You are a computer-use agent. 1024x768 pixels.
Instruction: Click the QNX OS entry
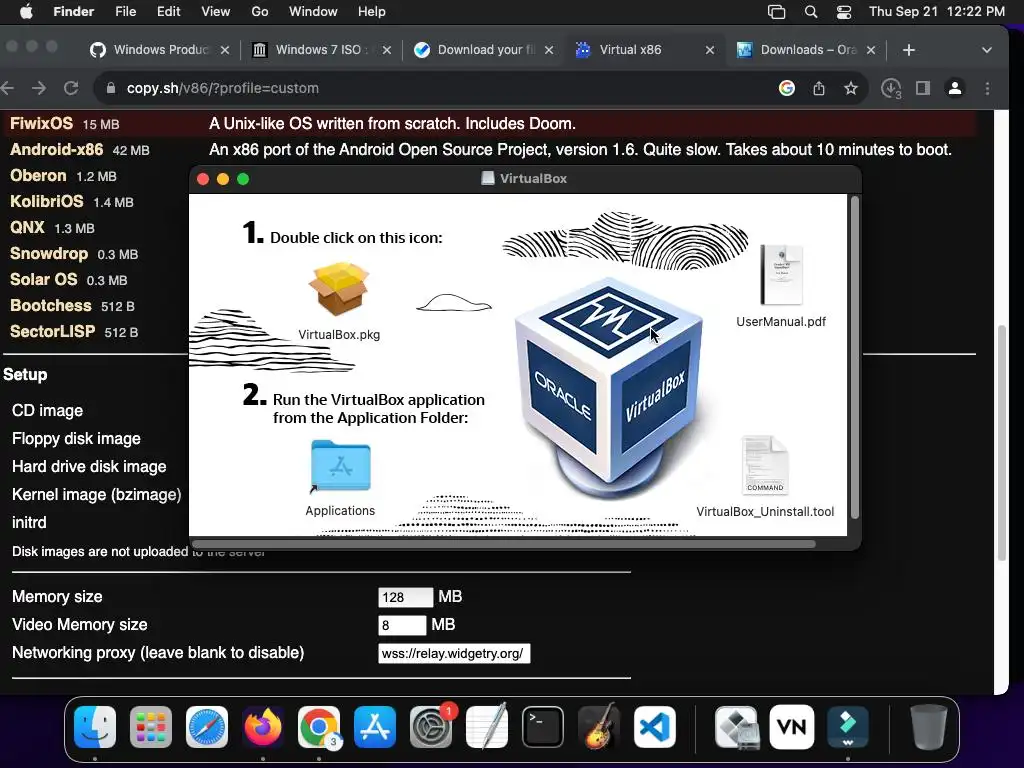(x=27, y=227)
